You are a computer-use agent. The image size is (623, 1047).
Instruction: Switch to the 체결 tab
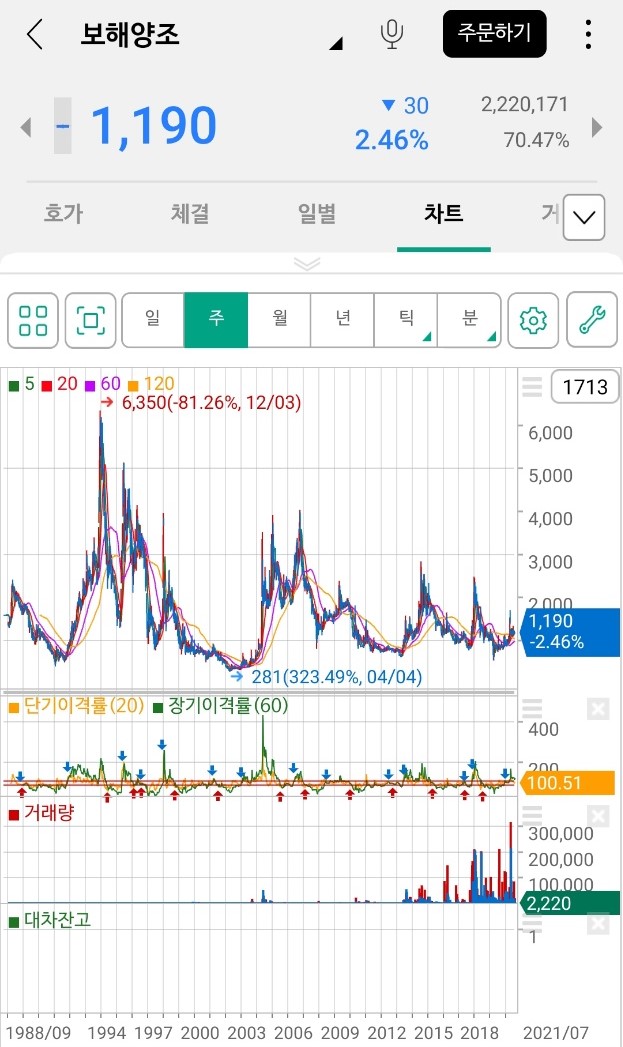[x=190, y=214]
